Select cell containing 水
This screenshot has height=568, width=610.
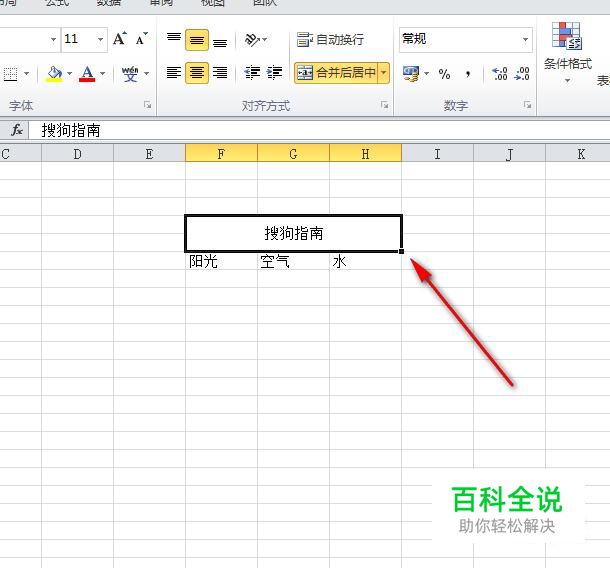point(365,261)
